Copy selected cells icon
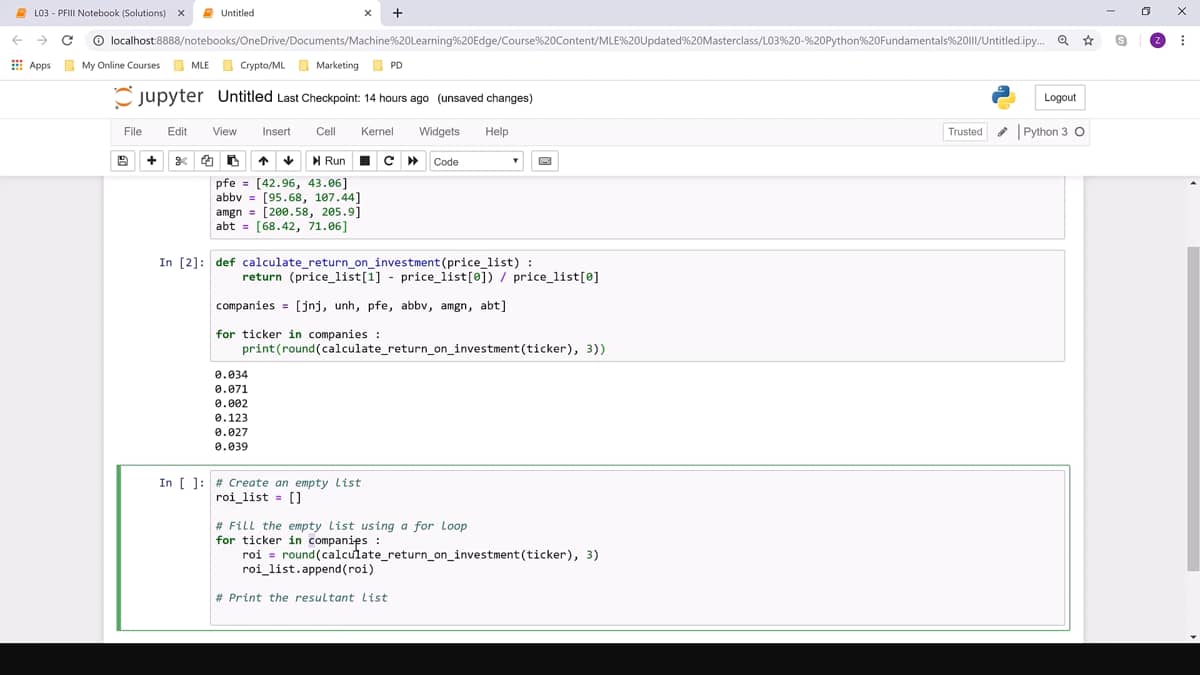Image resolution: width=1200 pixels, height=675 pixels. point(206,161)
